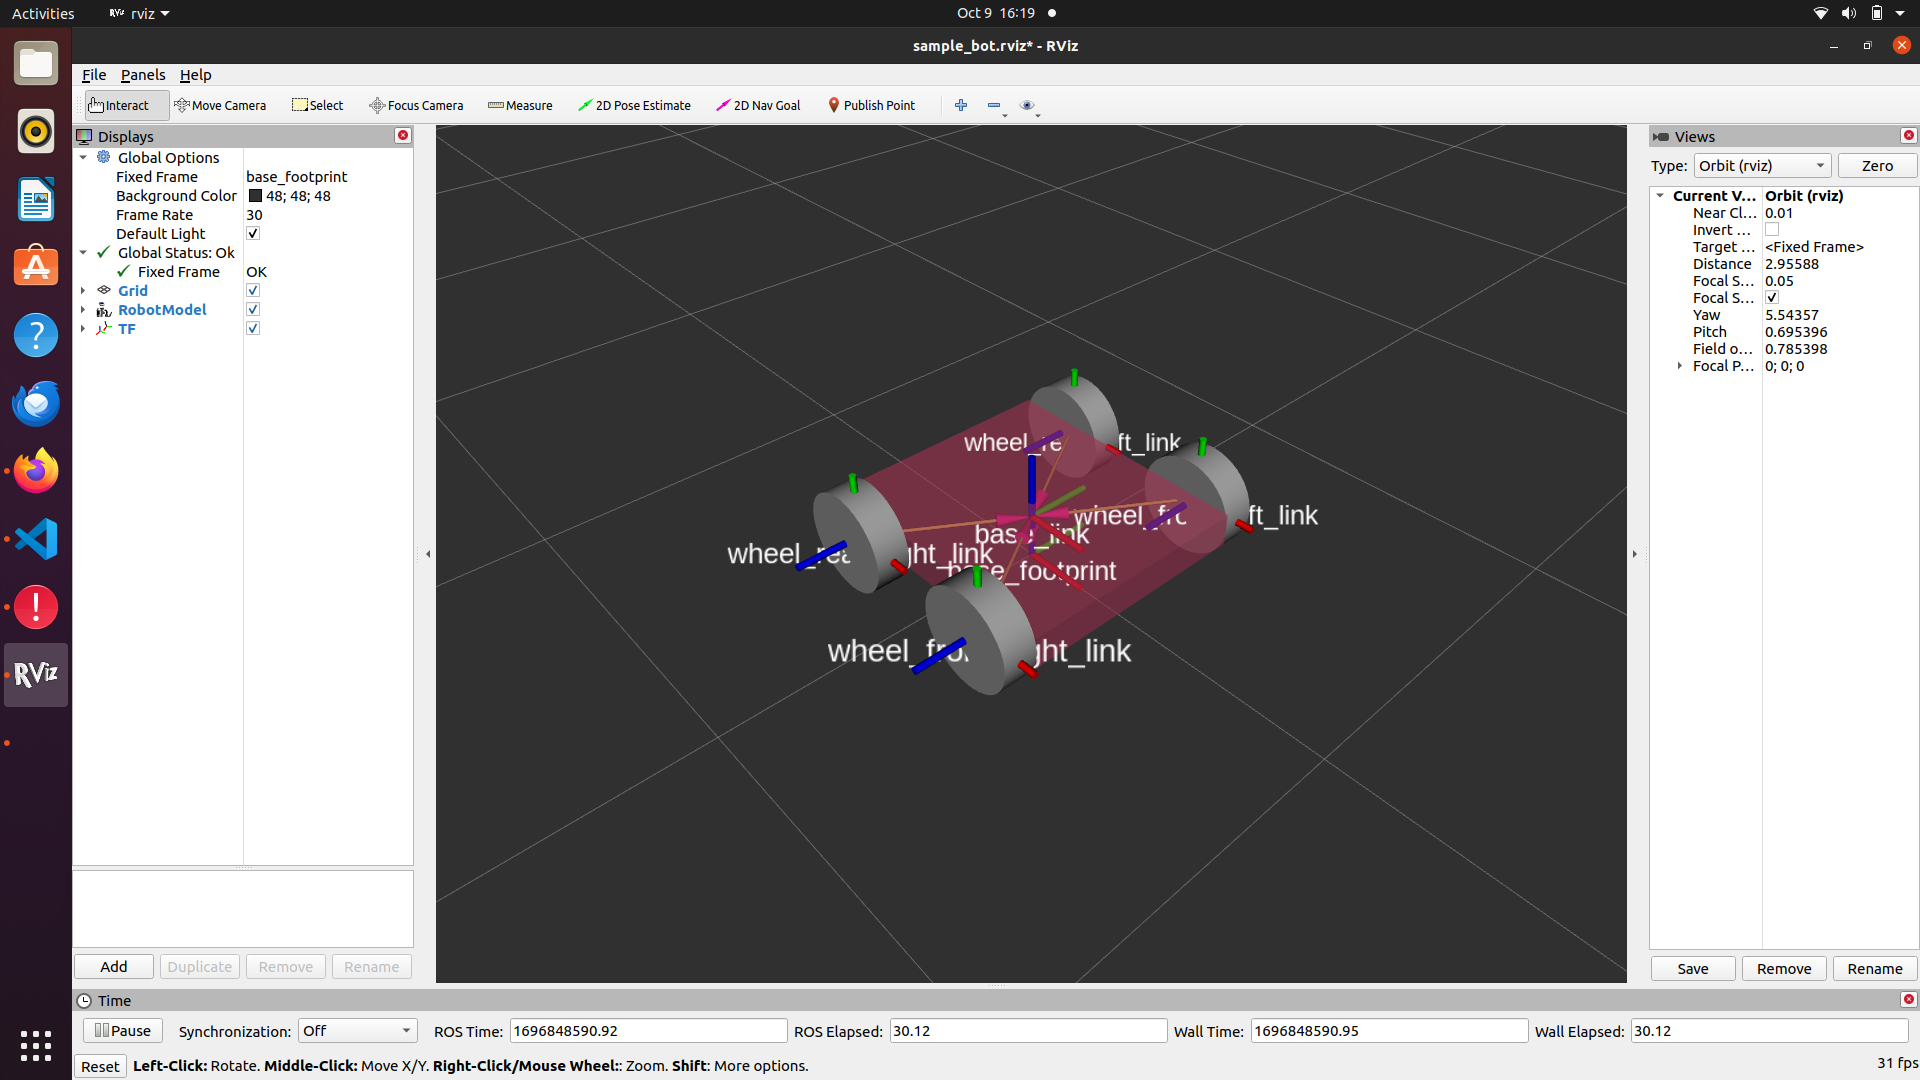Screen dimensions: 1920x1080
Task: Select the Publish Point tool
Action: coord(871,105)
